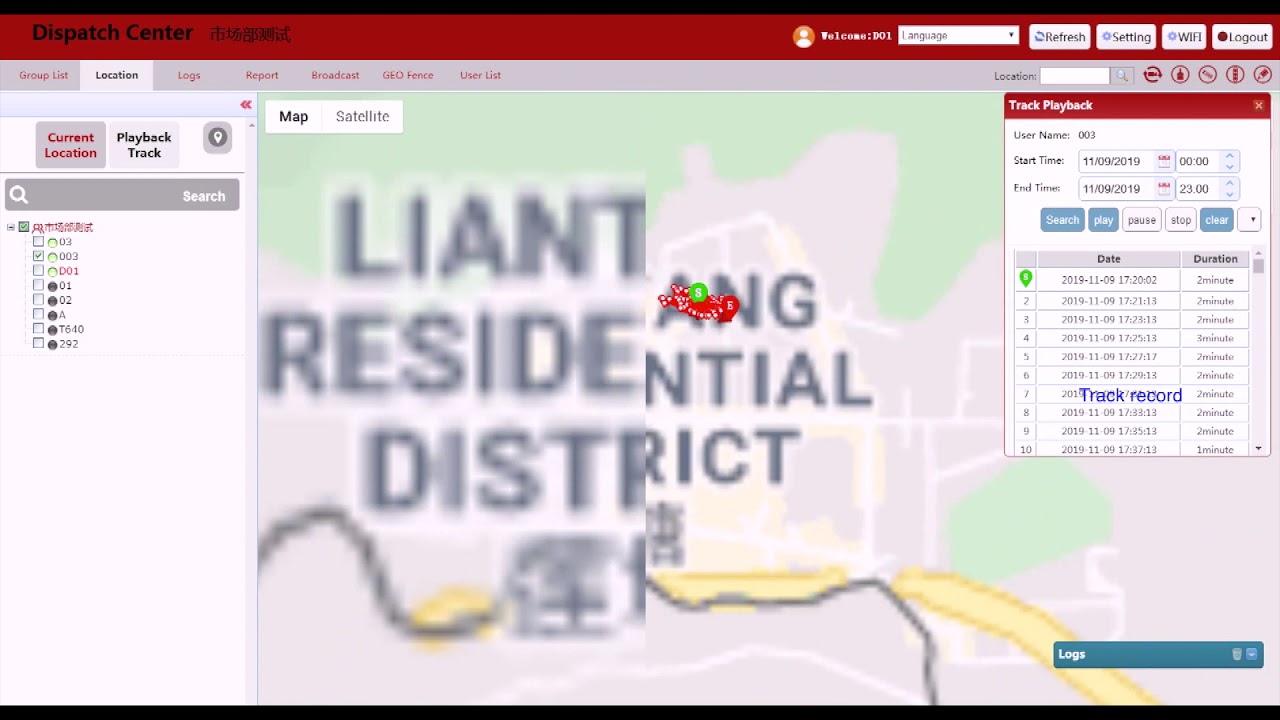Viewport: 1280px width, 720px height.
Task: Click status icon of user D01
Action: [x=52, y=271]
